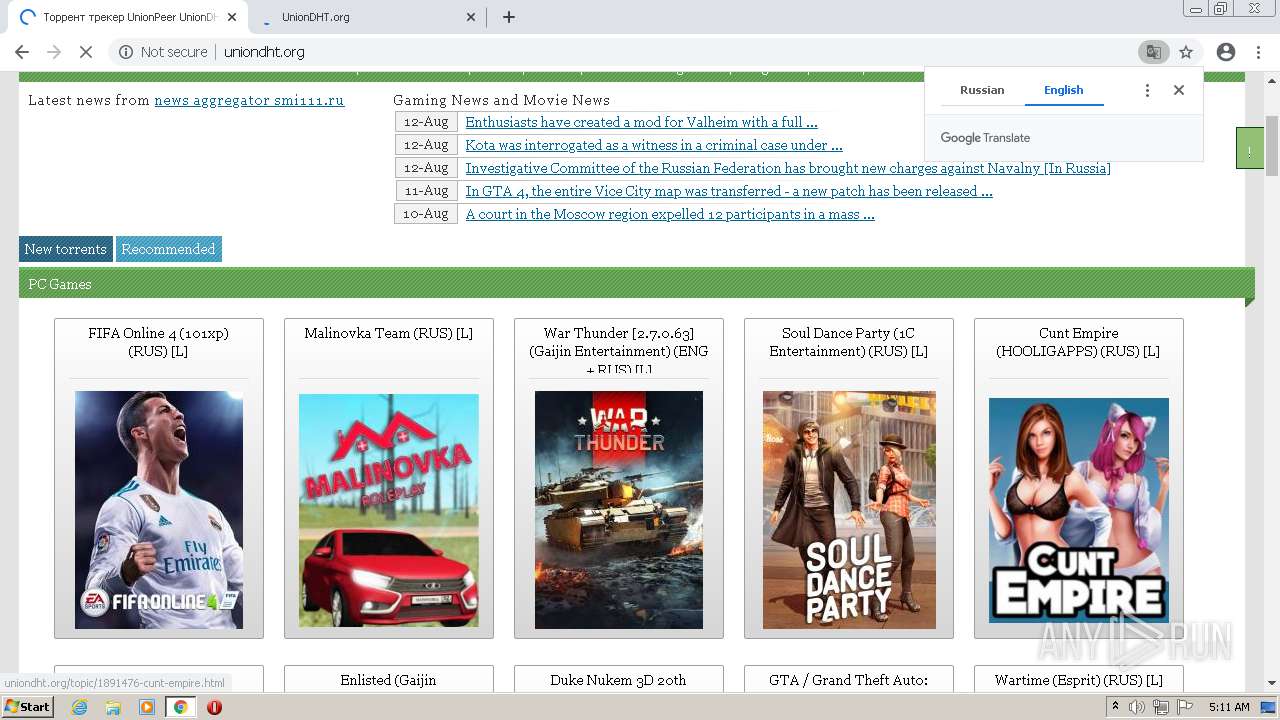Click the red Opera taskbar icon

[x=214, y=707]
